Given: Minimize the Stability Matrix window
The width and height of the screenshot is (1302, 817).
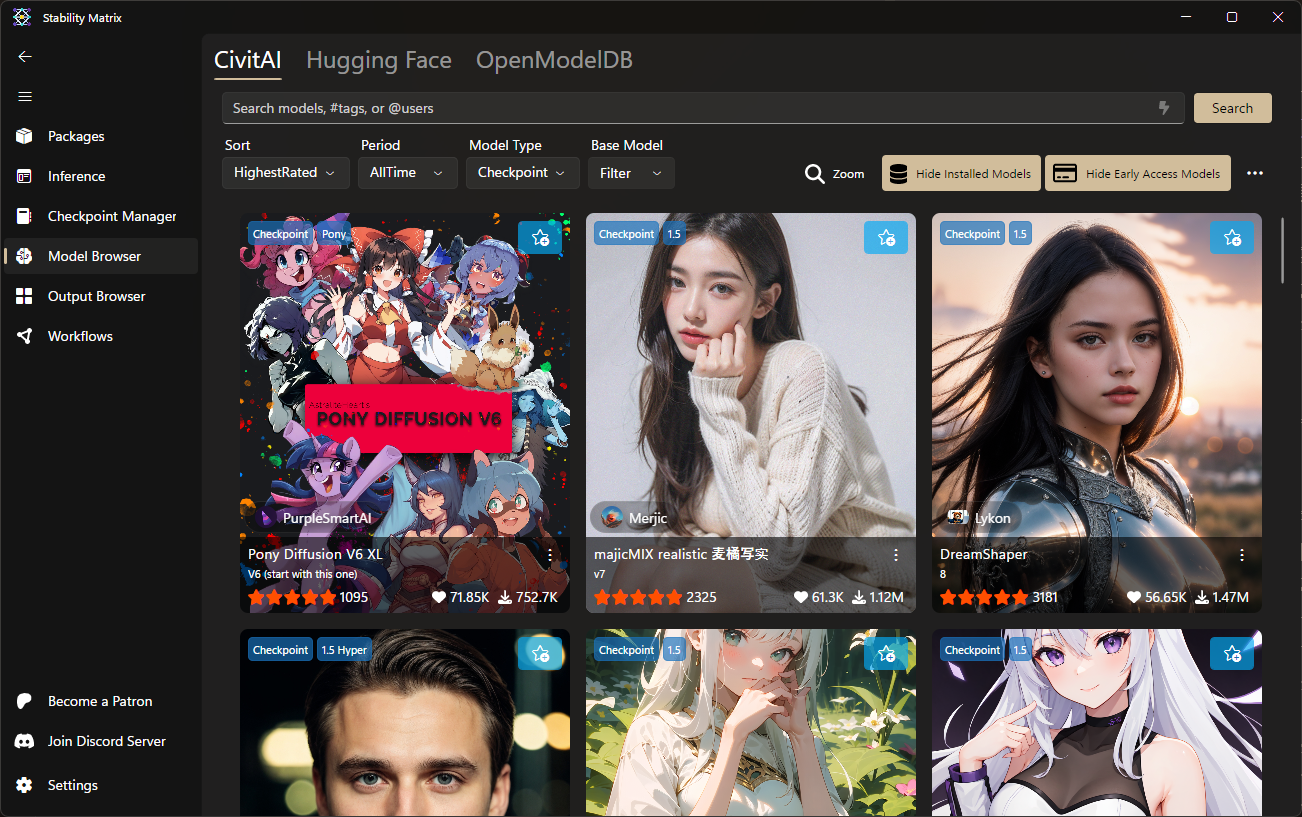Looking at the screenshot, I should (x=1186, y=17).
